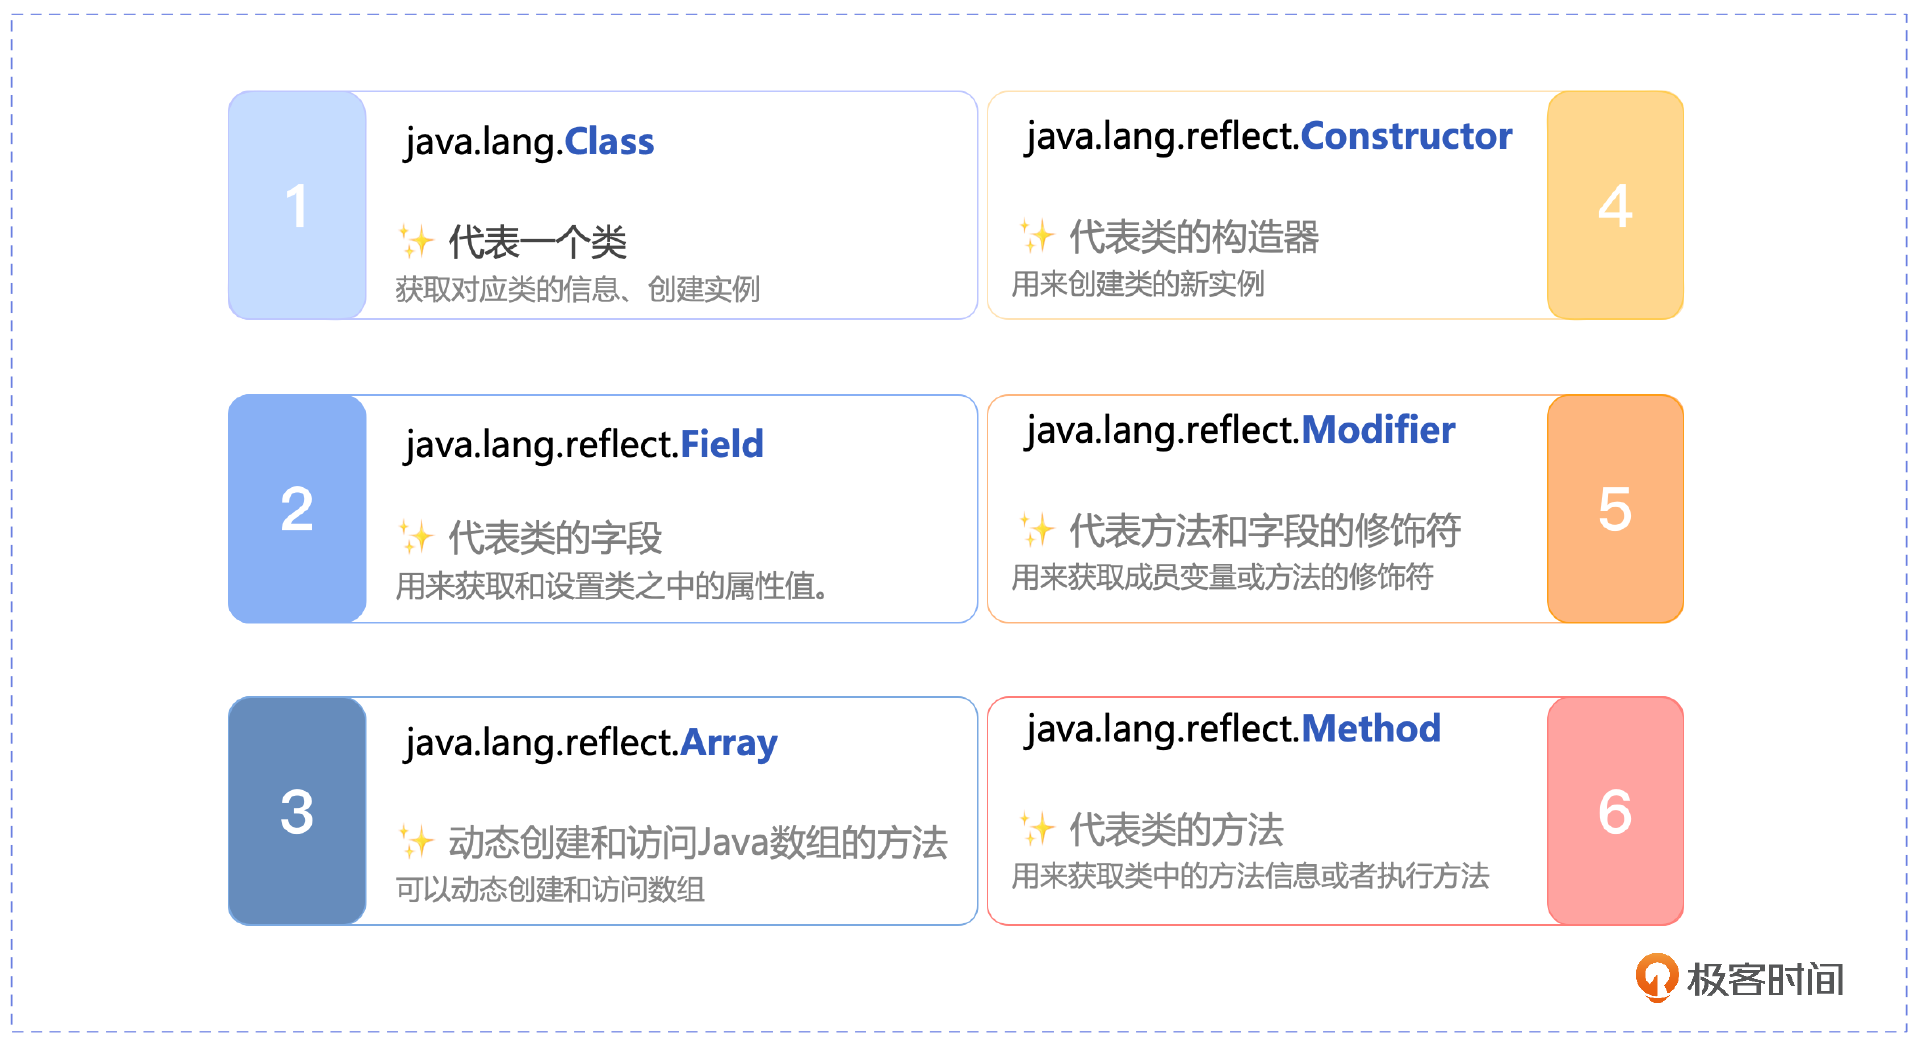Screen dimensions: 1920x1042
Task: Click the sparkle icon beside 动态创建和访问Java数组的方法
Action: tap(416, 841)
